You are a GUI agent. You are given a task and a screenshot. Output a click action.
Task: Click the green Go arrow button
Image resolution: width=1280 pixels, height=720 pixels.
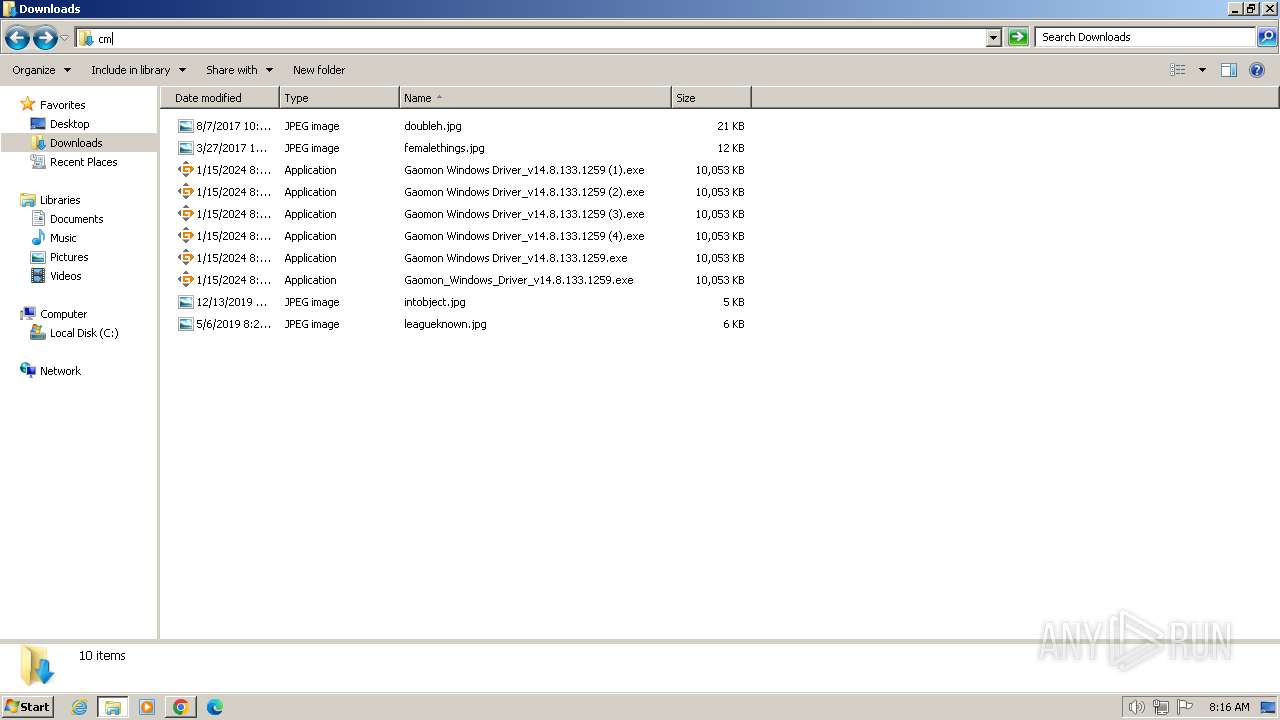point(1018,38)
